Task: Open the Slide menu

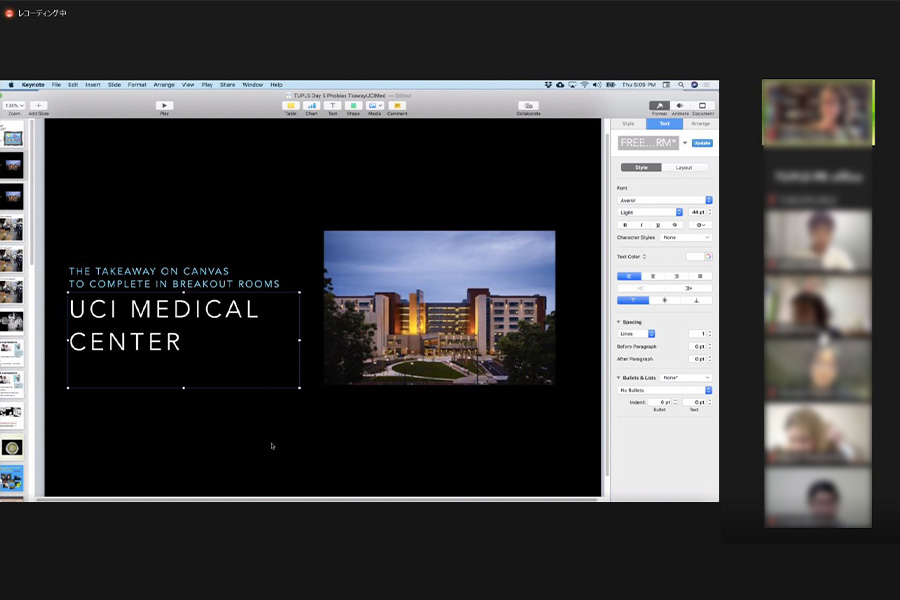Action: coord(114,84)
